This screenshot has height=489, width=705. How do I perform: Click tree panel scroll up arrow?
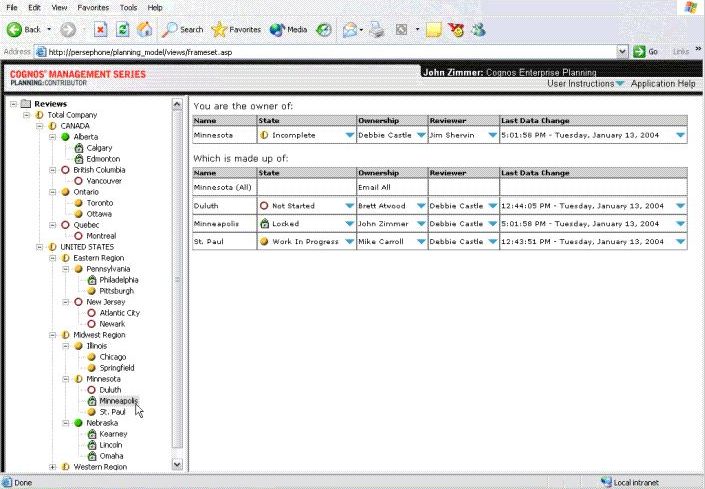177,104
